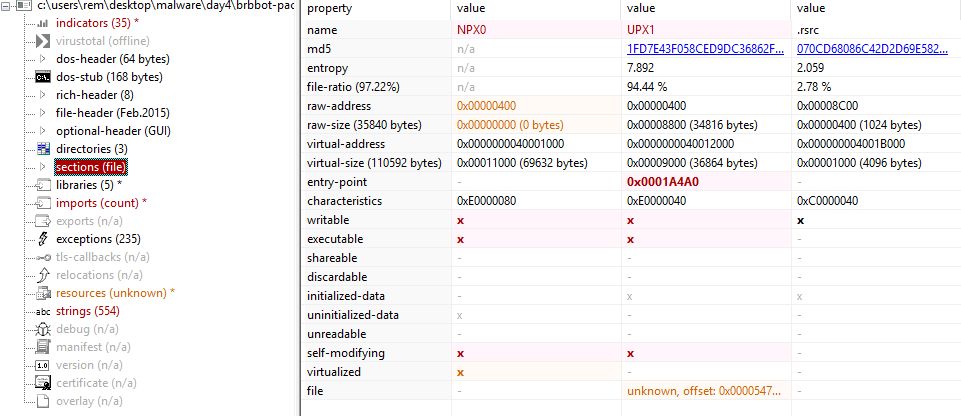
Task: Open imports (count) item
Action: click(x=102, y=203)
